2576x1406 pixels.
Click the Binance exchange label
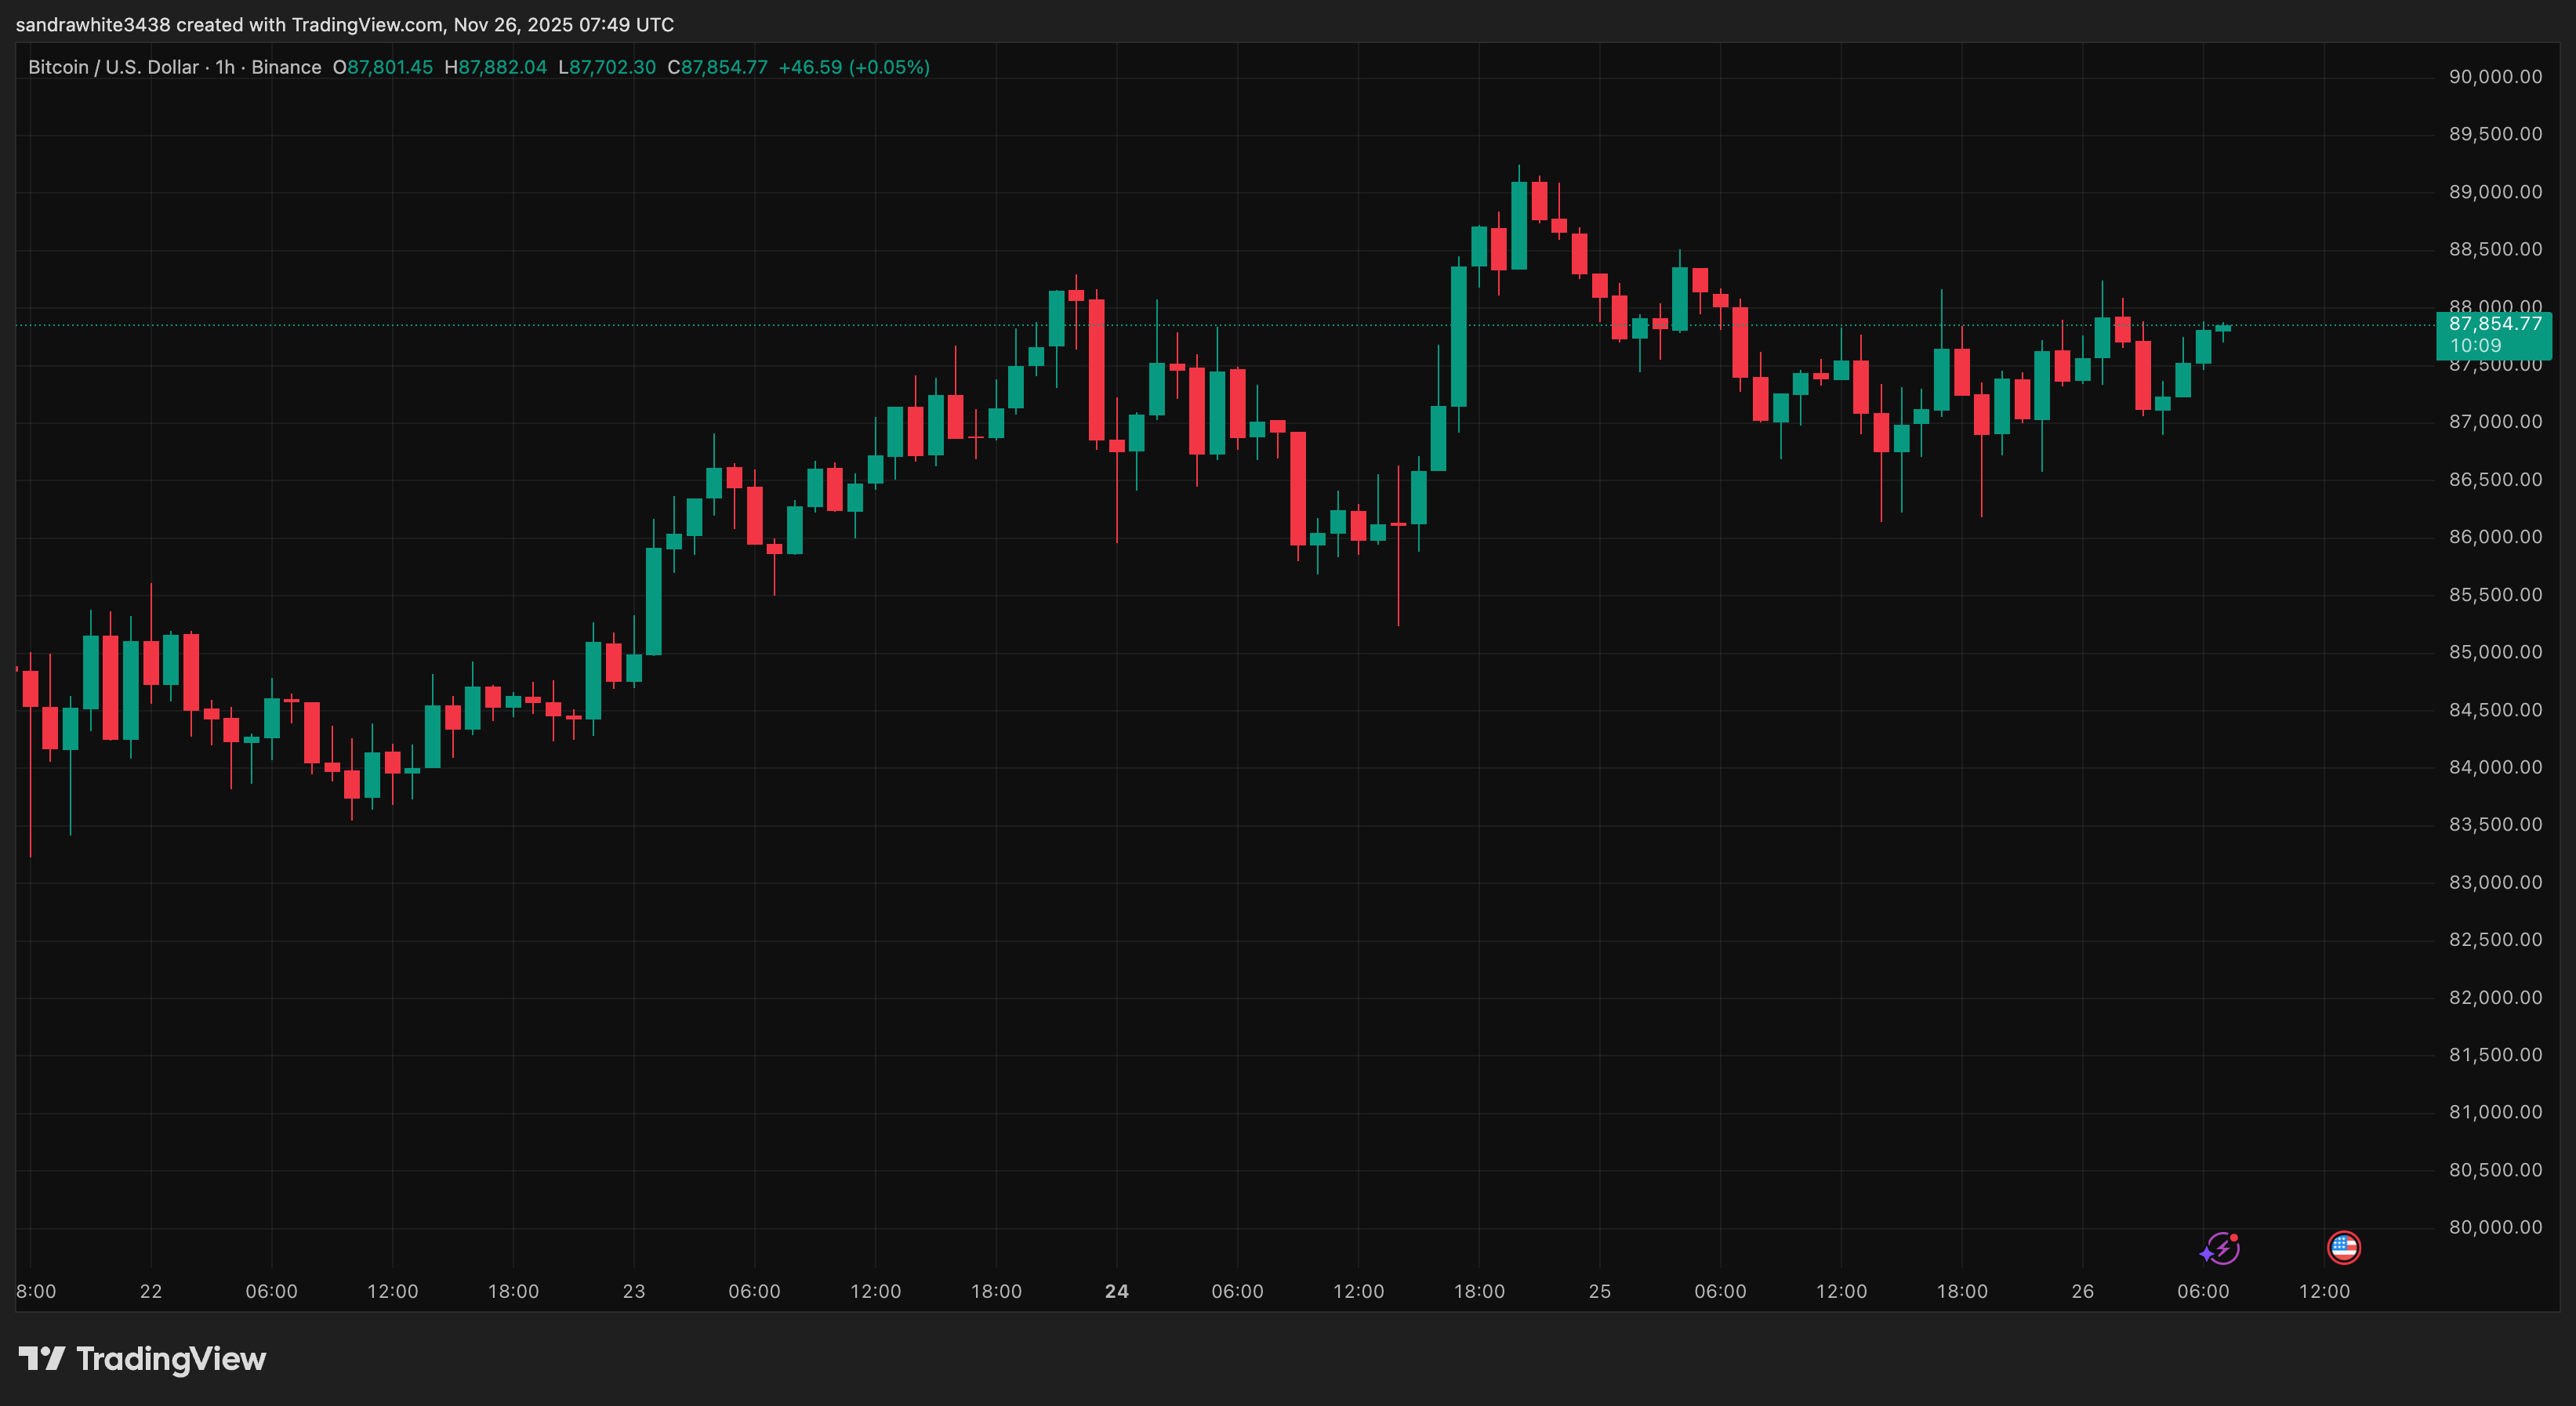pos(287,67)
